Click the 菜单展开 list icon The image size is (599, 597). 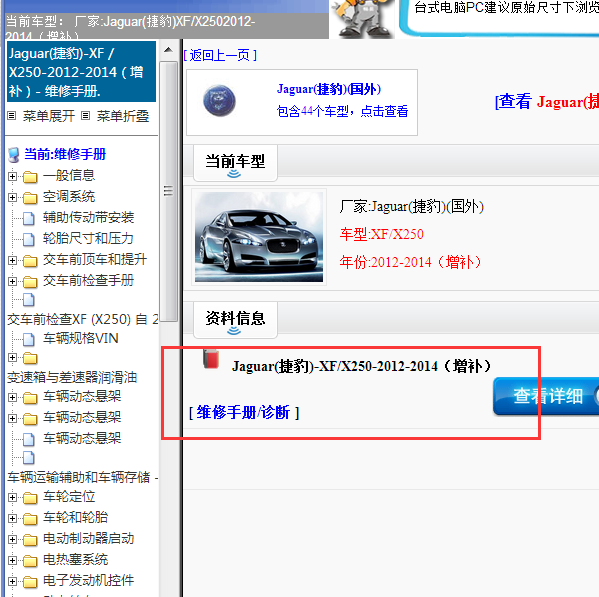tap(12, 115)
